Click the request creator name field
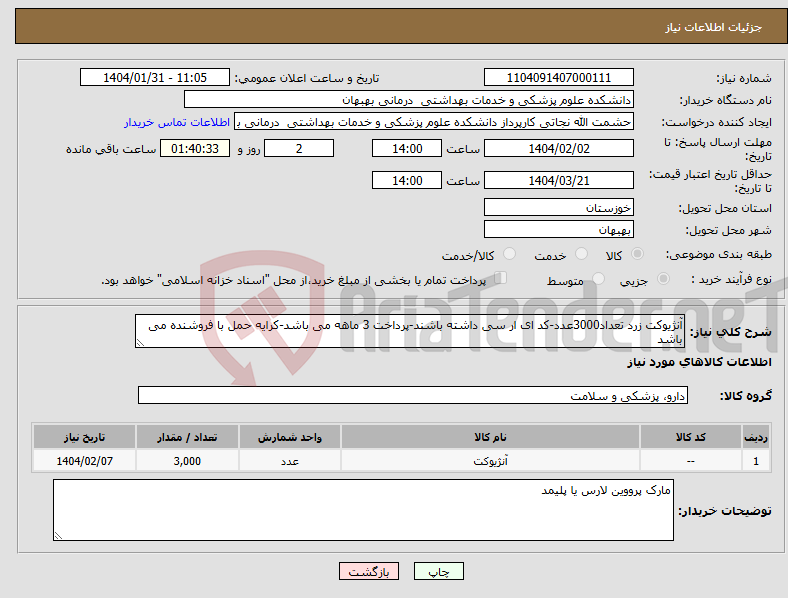 (434, 122)
